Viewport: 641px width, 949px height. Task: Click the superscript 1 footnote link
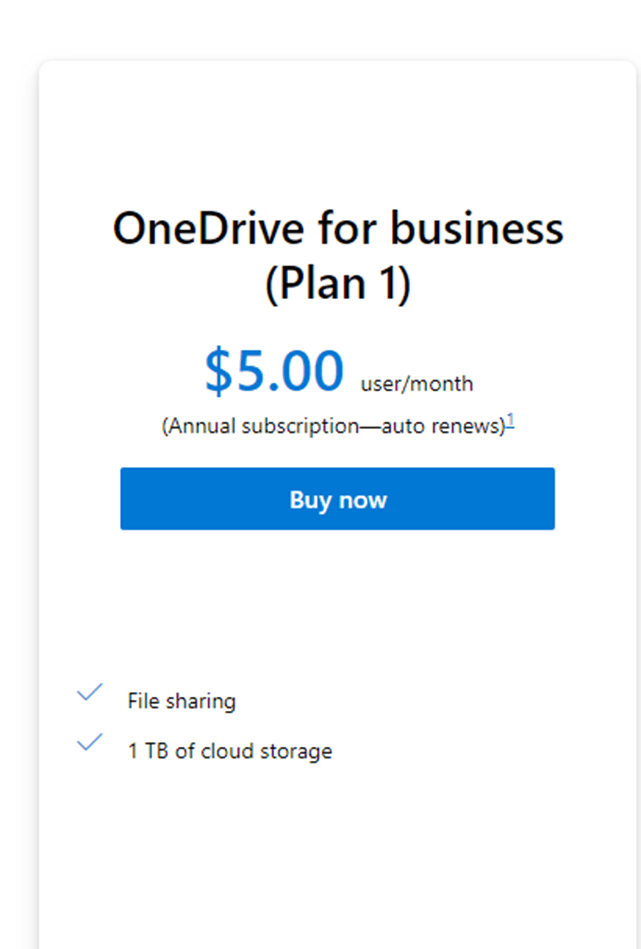pyautogui.click(x=509, y=420)
